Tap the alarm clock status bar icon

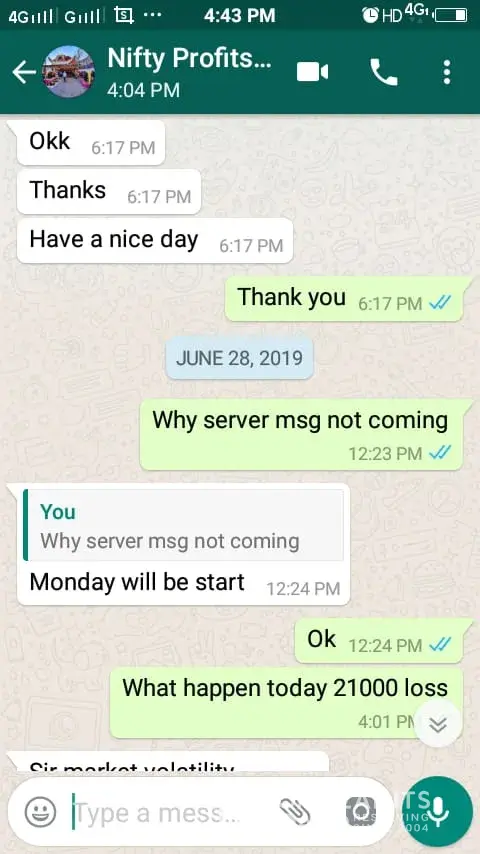(370, 15)
